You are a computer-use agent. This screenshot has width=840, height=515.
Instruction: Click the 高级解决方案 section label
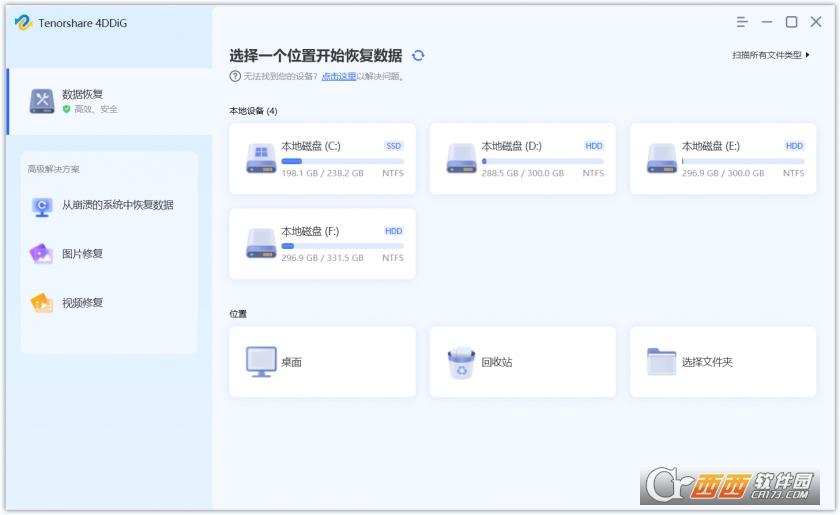pos(54,169)
